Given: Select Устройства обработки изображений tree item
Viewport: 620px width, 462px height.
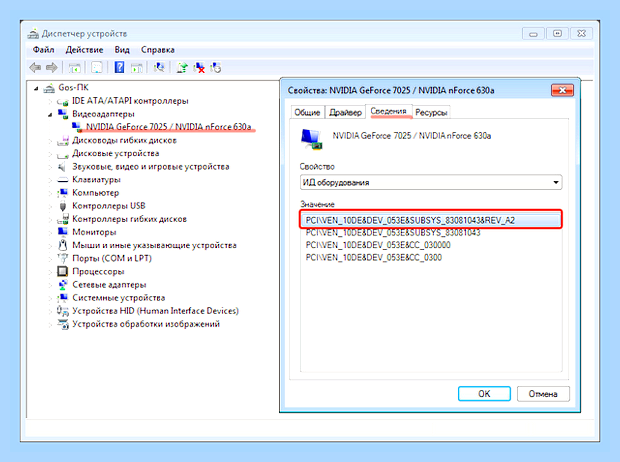Looking at the screenshot, I should point(146,324).
